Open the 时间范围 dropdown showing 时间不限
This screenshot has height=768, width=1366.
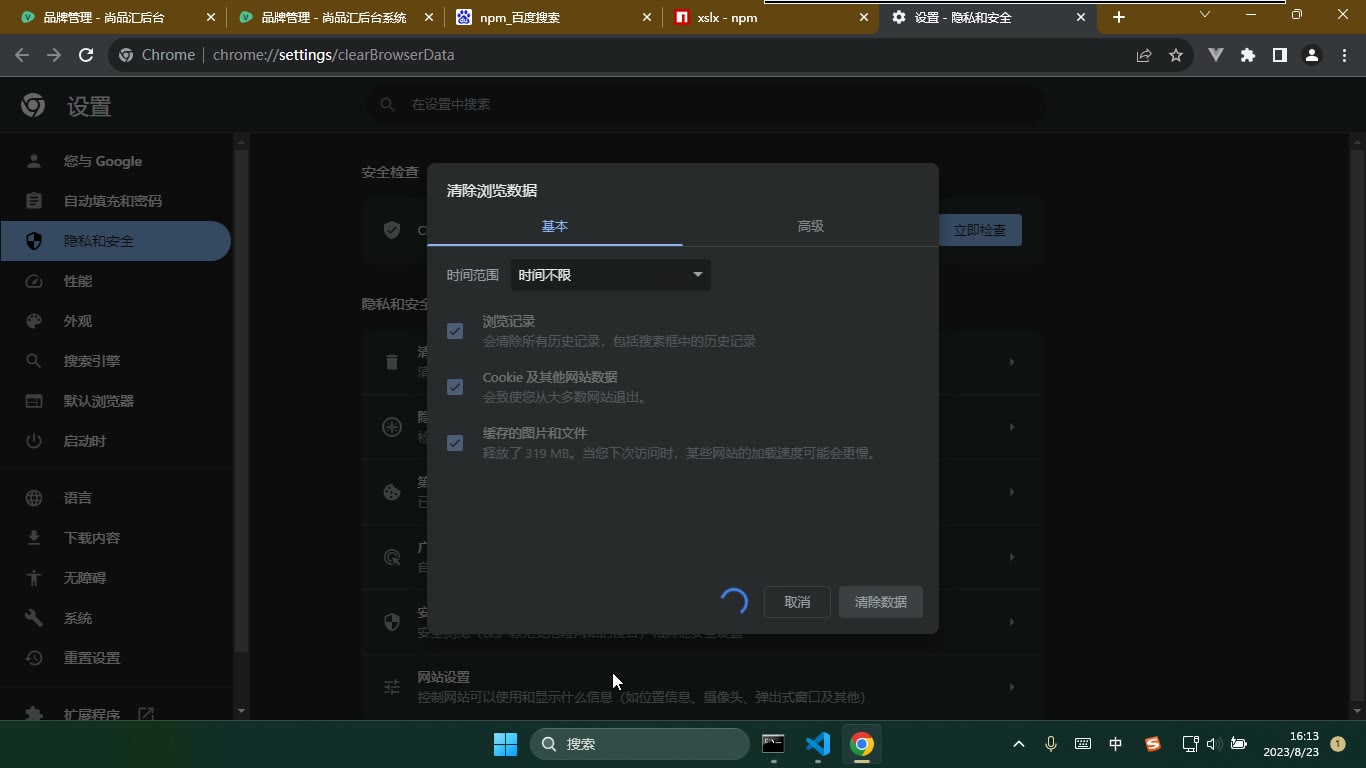coord(611,275)
